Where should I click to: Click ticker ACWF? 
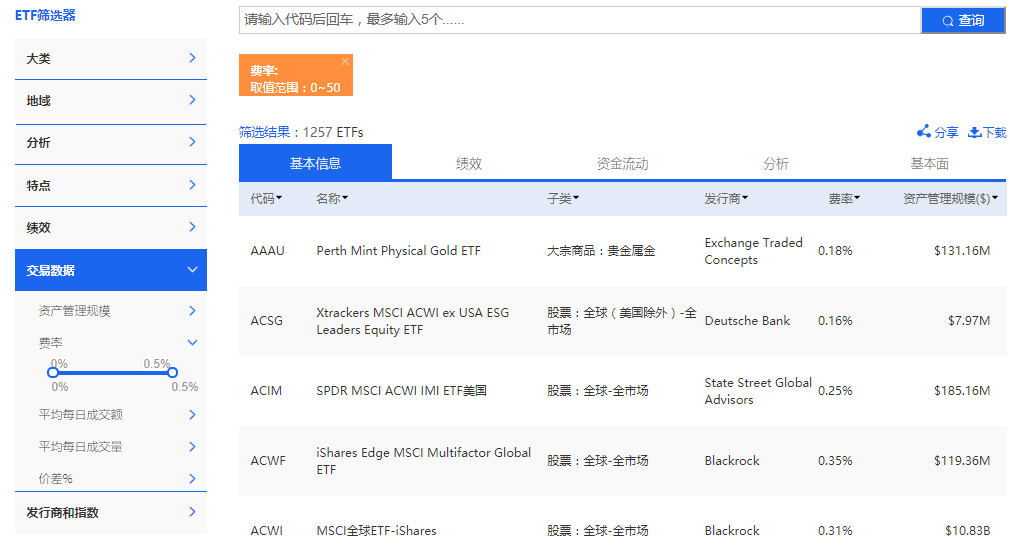point(268,461)
